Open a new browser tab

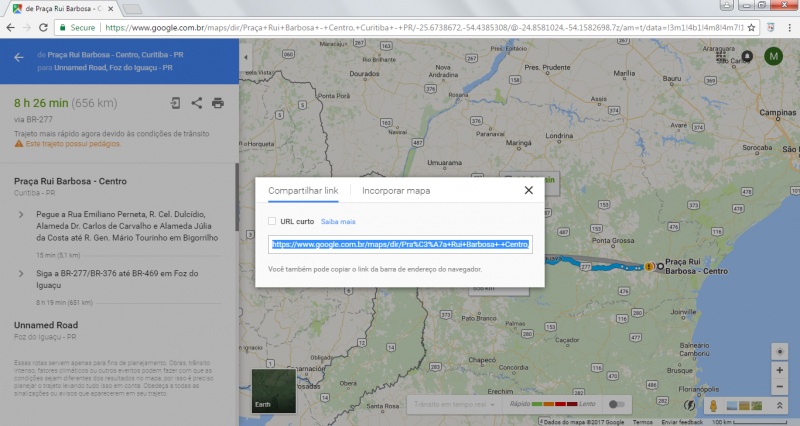click(x=132, y=9)
